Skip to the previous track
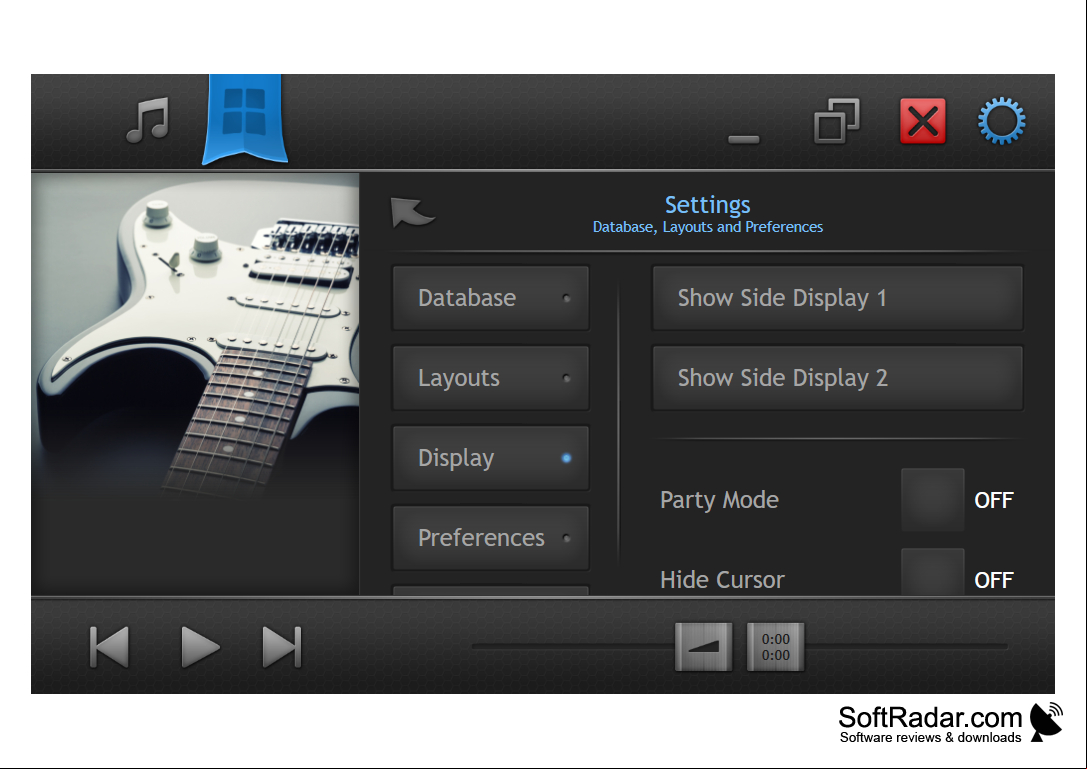 [x=110, y=647]
